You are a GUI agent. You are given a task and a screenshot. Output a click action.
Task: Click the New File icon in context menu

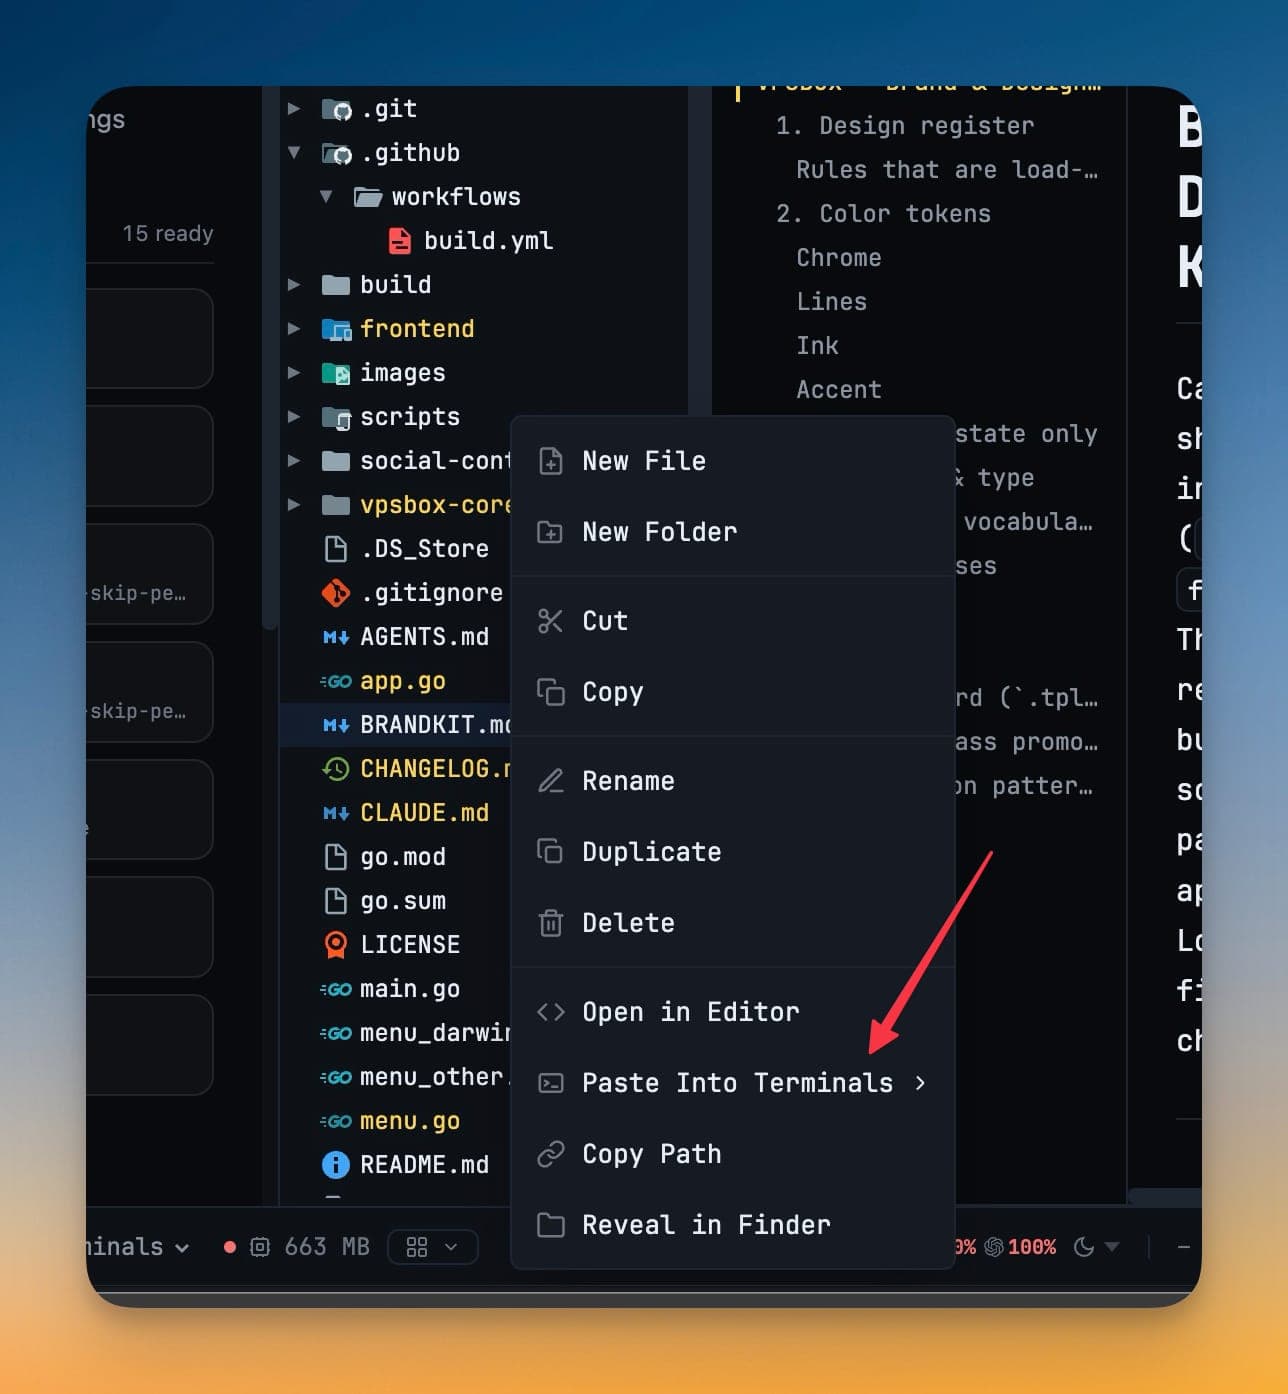(550, 461)
